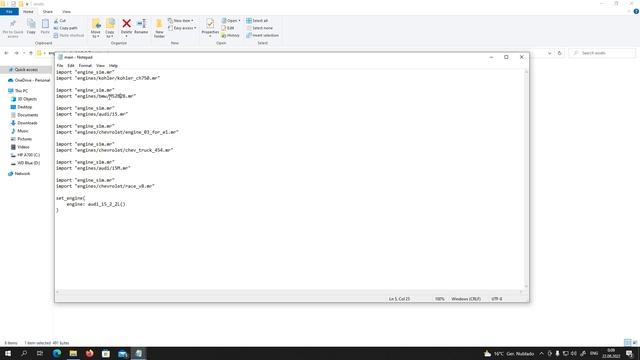Launch Microsoft Edge from the taskbar

(57, 353)
